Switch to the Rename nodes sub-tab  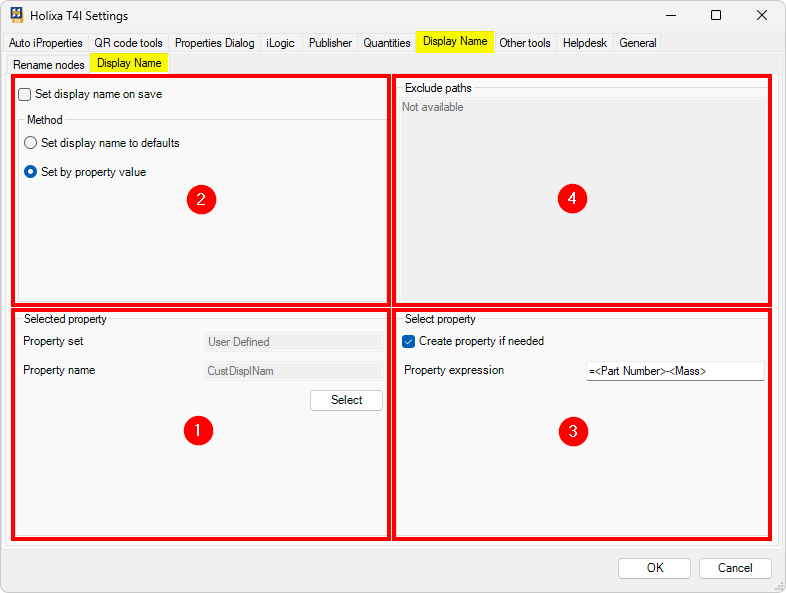coord(49,65)
